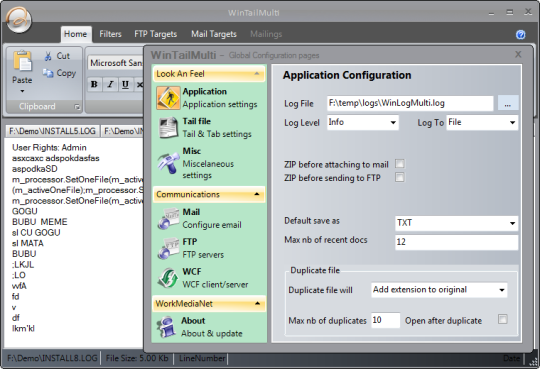This screenshot has width=540, height=369.
Task: Enable ZIP before attaching to mail
Action: point(399,164)
